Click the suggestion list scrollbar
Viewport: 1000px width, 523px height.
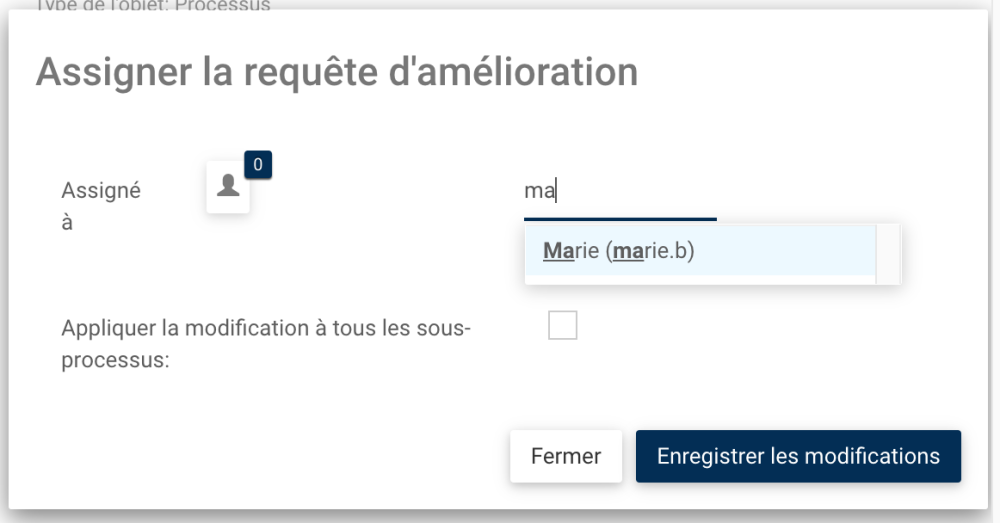[887, 251]
